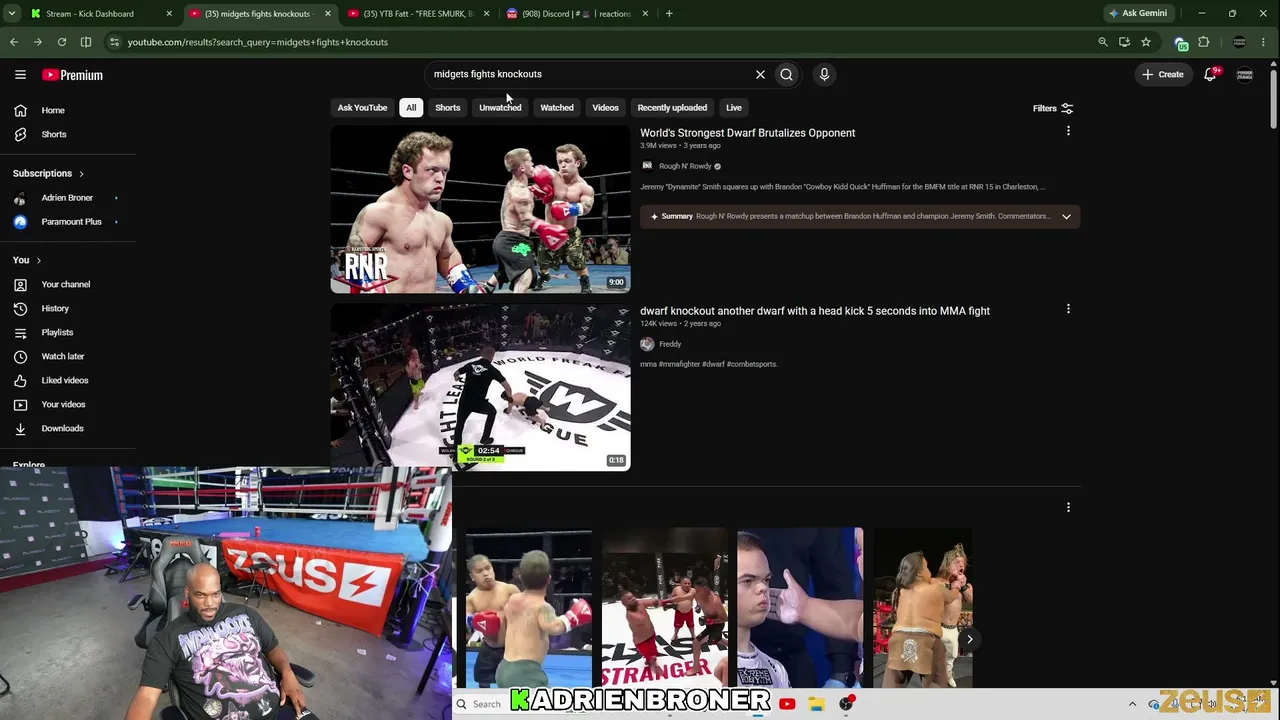Select the Videos filter chip
The image size is (1280, 720).
coord(605,107)
